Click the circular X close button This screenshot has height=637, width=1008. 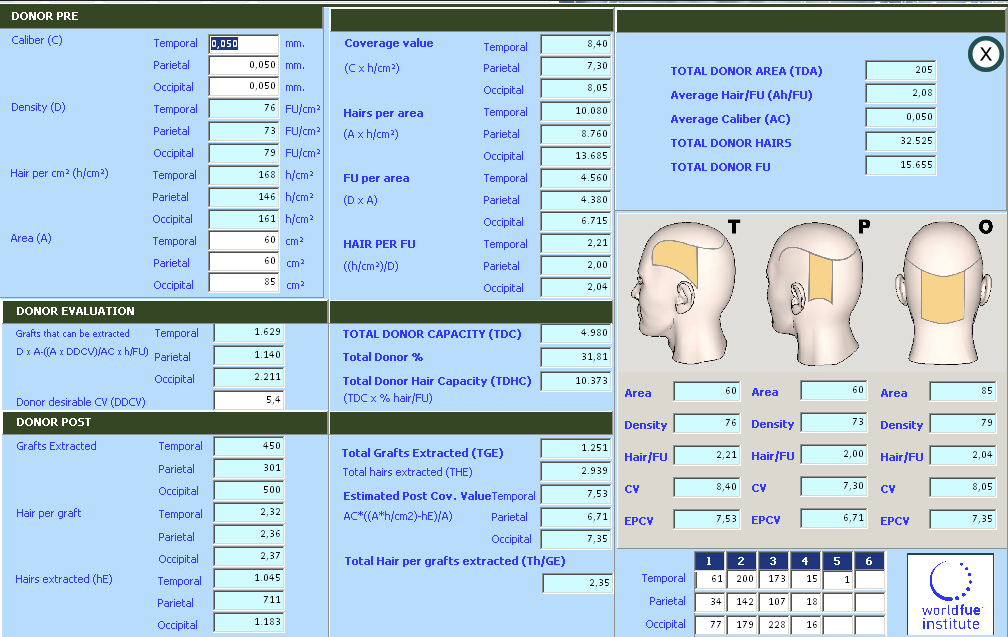coord(985,54)
